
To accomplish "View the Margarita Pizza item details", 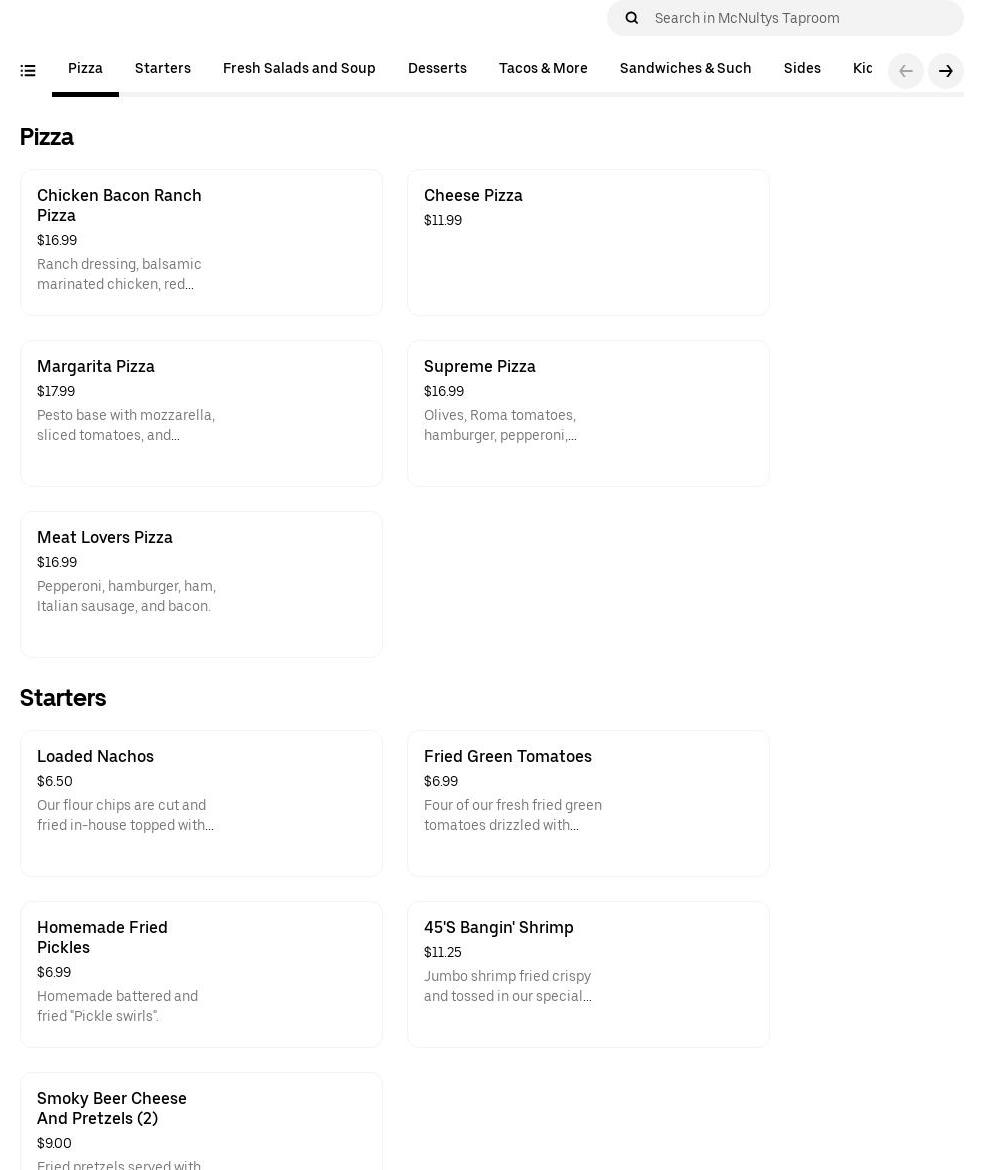I will coord(201,413).
